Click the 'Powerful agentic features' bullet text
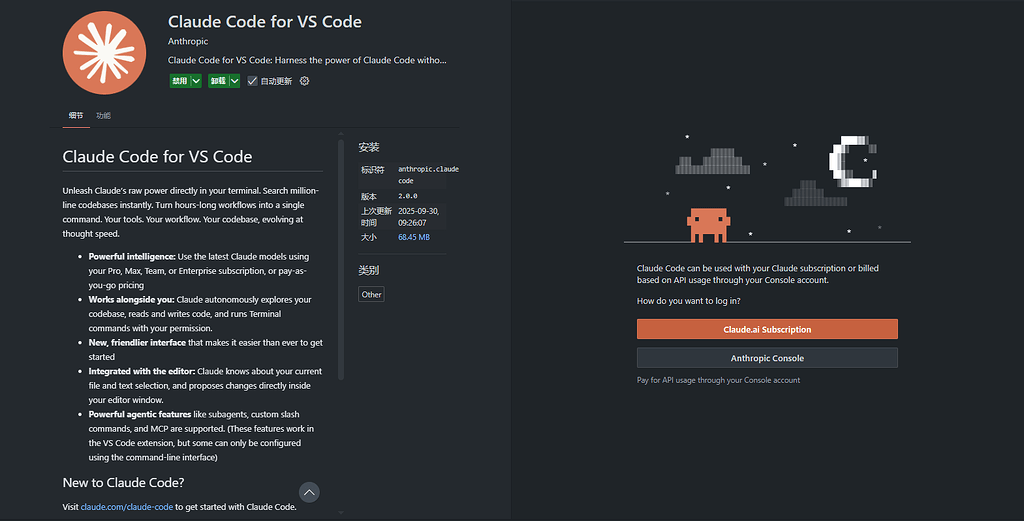1024x521 pixels. [x=140, y=415]
